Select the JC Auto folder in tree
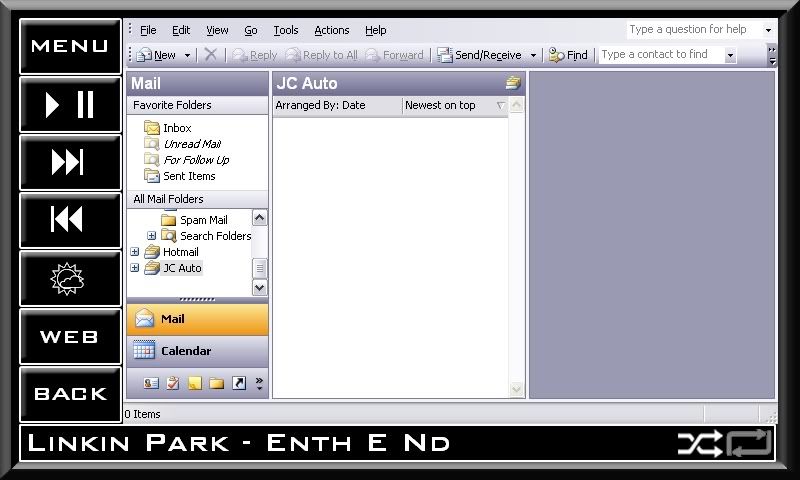Screen dimensions: 800x480 tap(173, 268)
